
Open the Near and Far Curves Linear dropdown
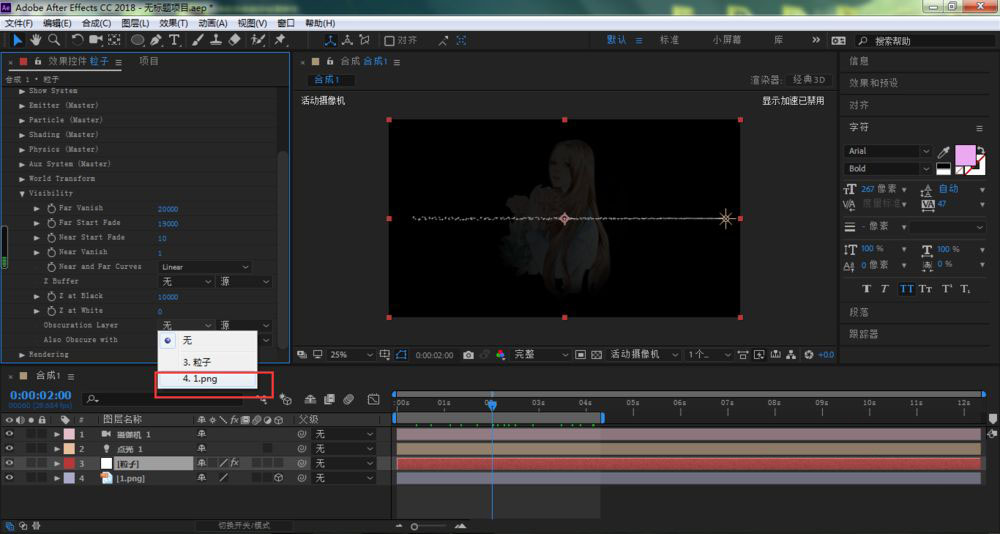pyautogui.click(x=204, y=267)
